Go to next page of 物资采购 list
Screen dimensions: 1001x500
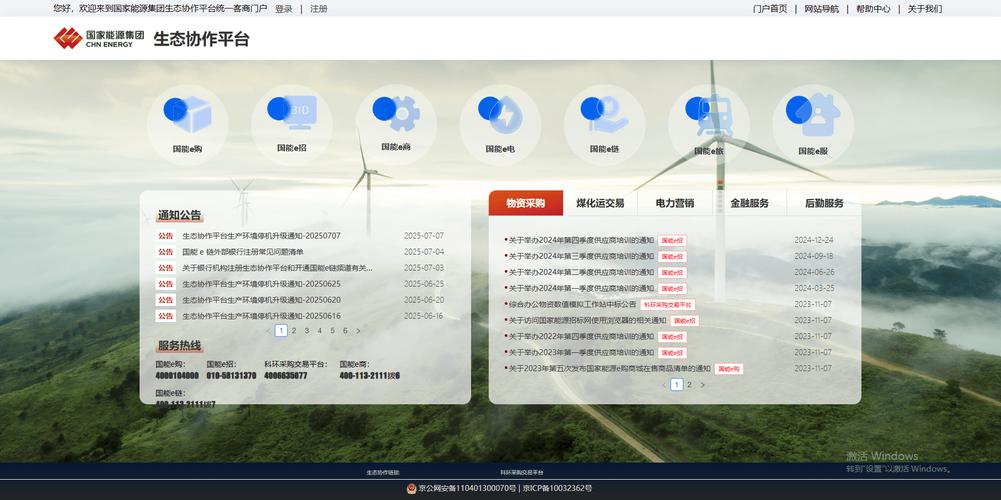(703, 384)
